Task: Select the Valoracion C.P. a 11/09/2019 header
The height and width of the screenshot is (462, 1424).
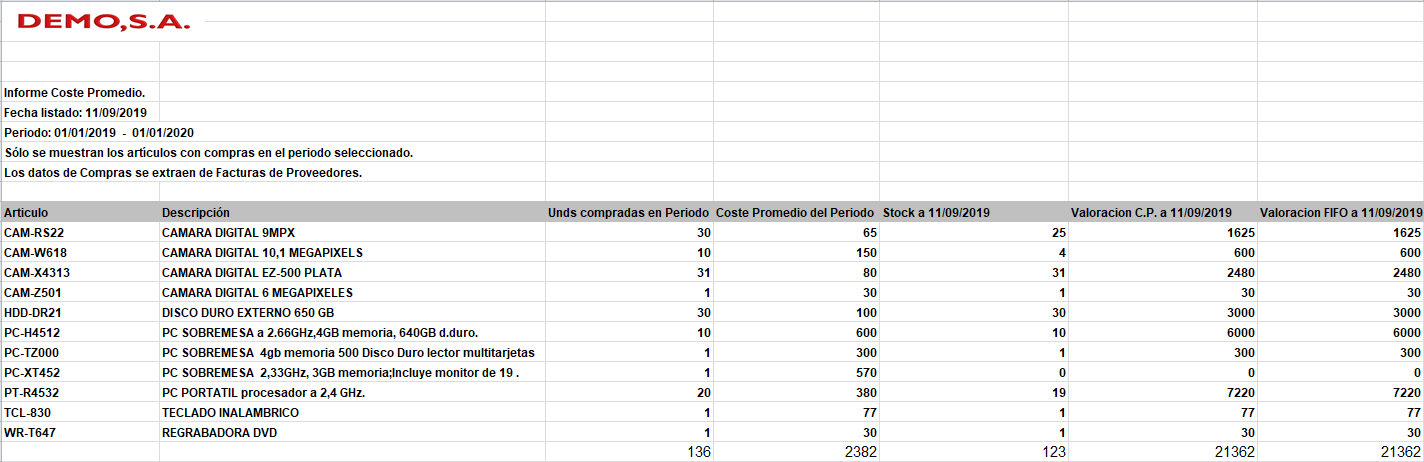Action: pyautogui.click(x=1162, y=212)
